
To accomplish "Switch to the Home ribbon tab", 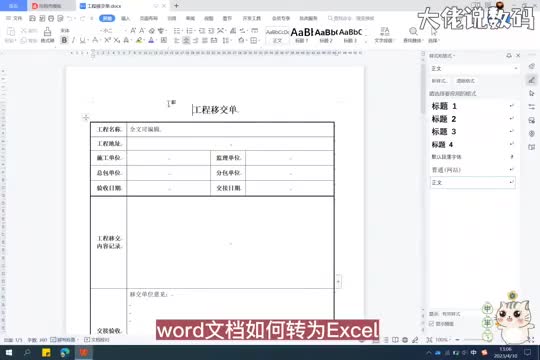I will pos(107,18).
